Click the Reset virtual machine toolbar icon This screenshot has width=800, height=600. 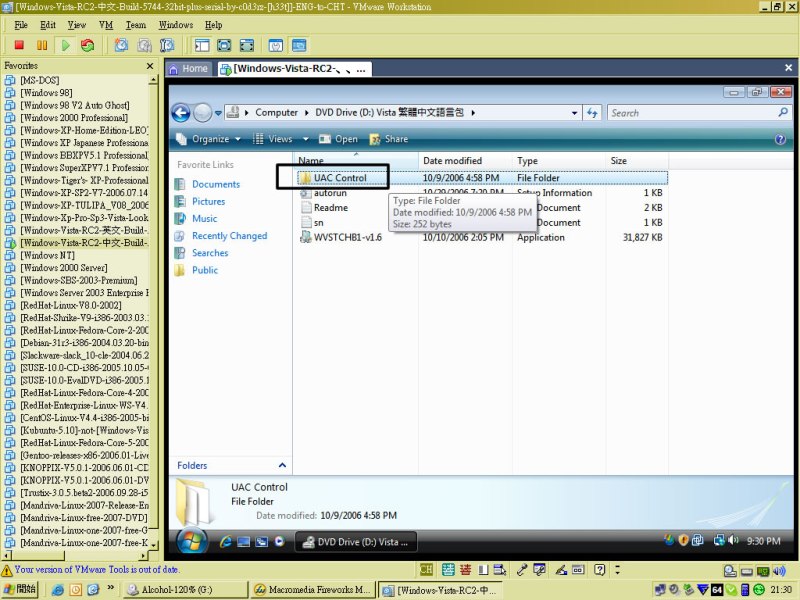[88, 45]
